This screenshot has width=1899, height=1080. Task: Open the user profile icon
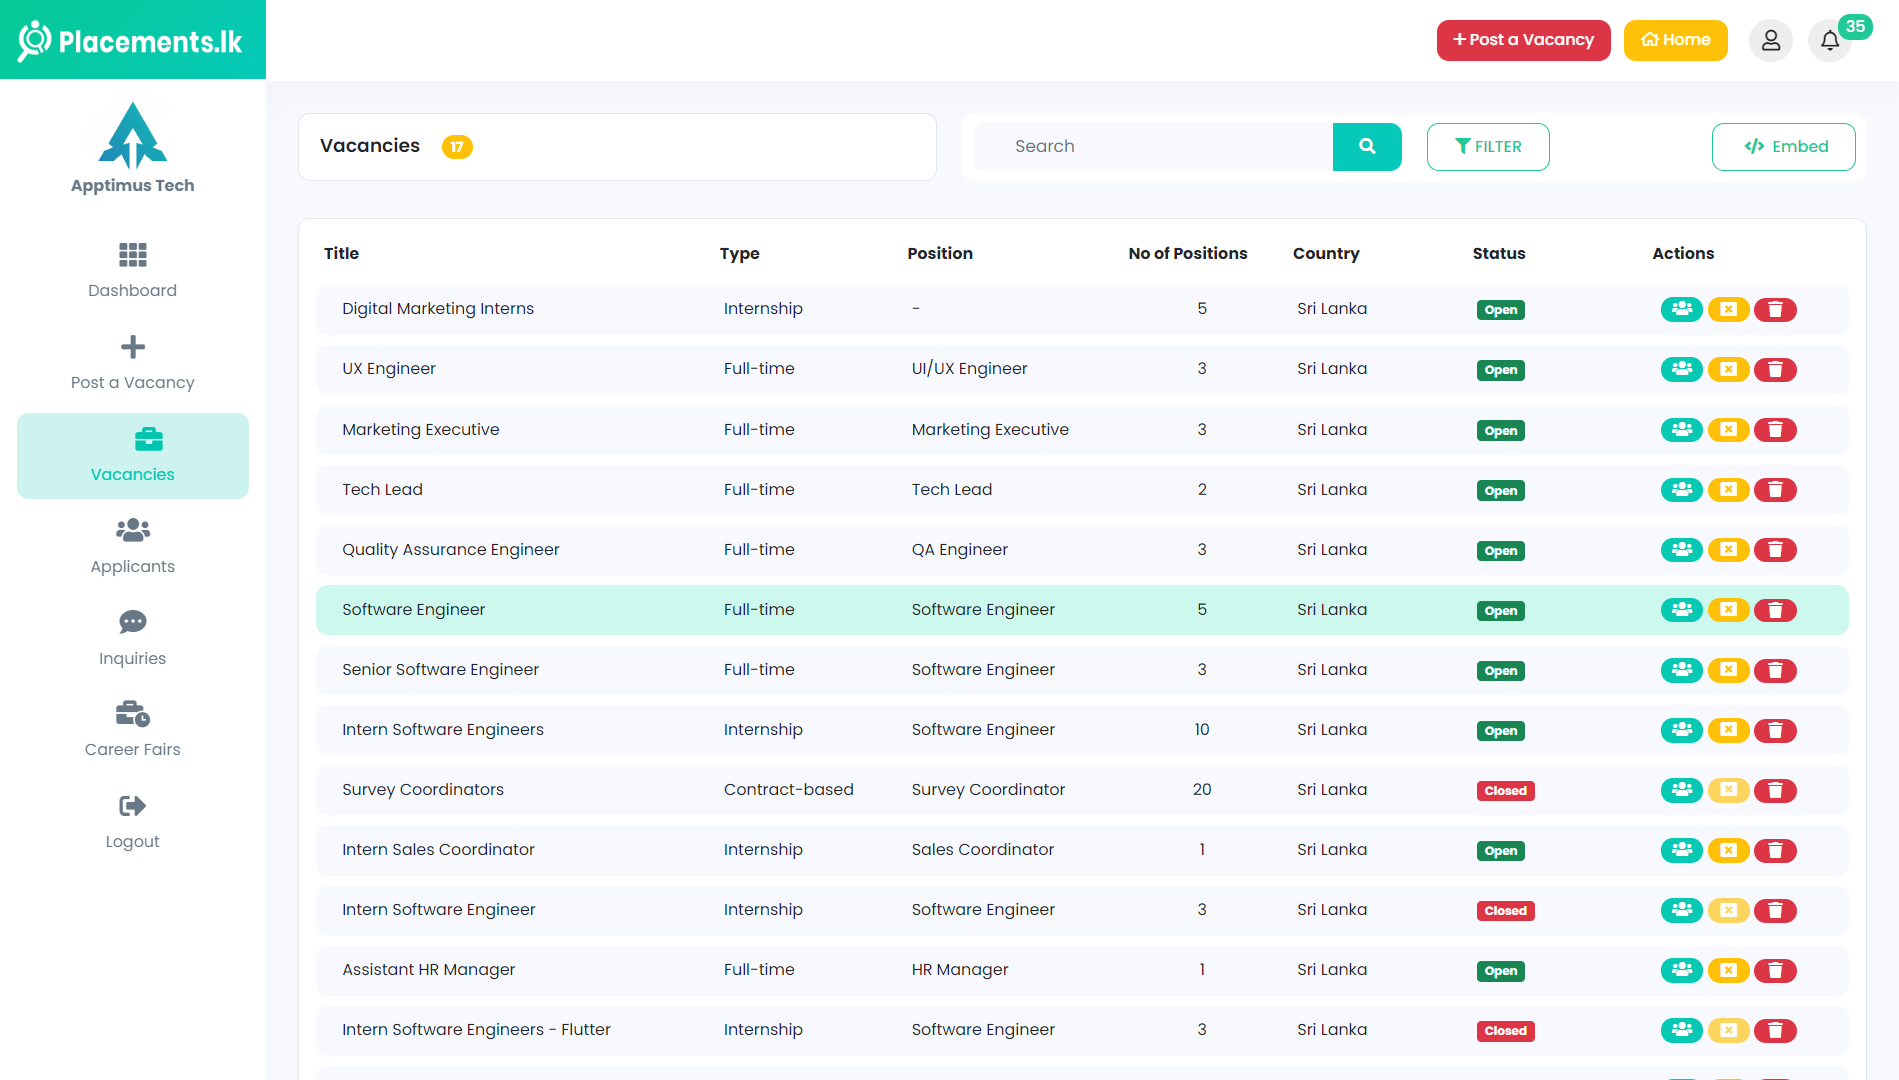click(x=1770, y=41)
